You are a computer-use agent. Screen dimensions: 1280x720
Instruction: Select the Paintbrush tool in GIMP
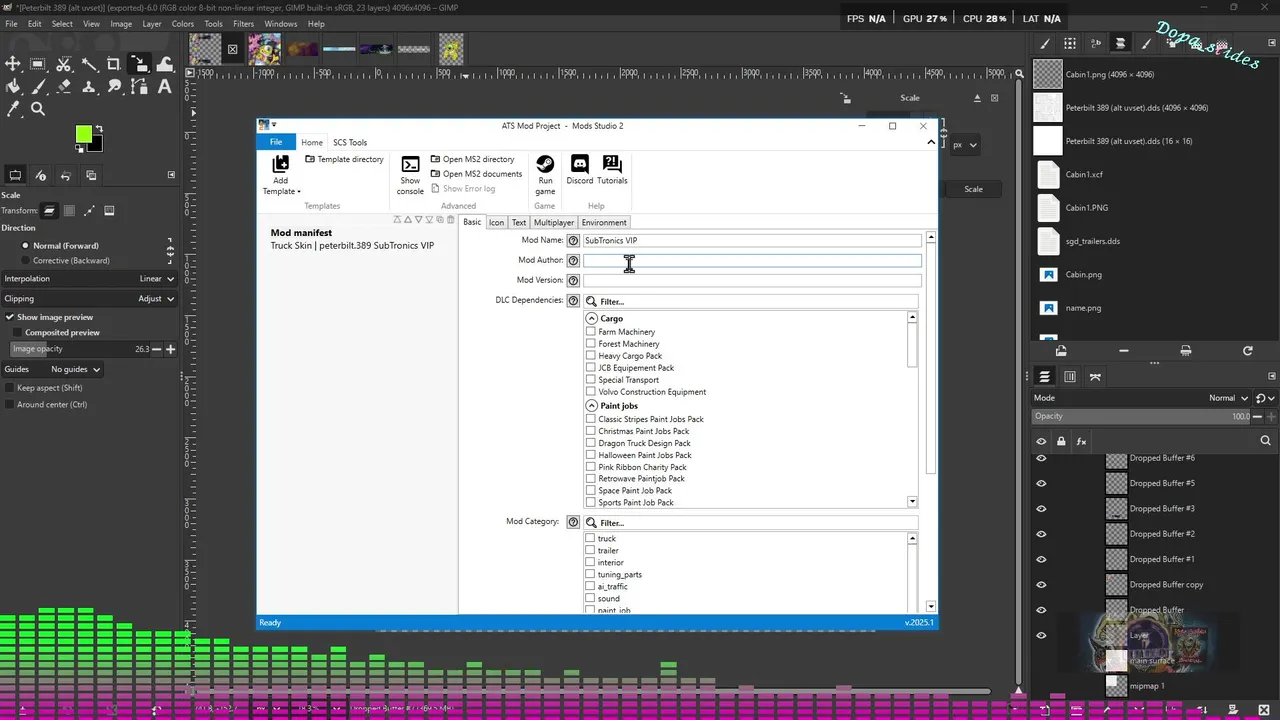[38, 87]
